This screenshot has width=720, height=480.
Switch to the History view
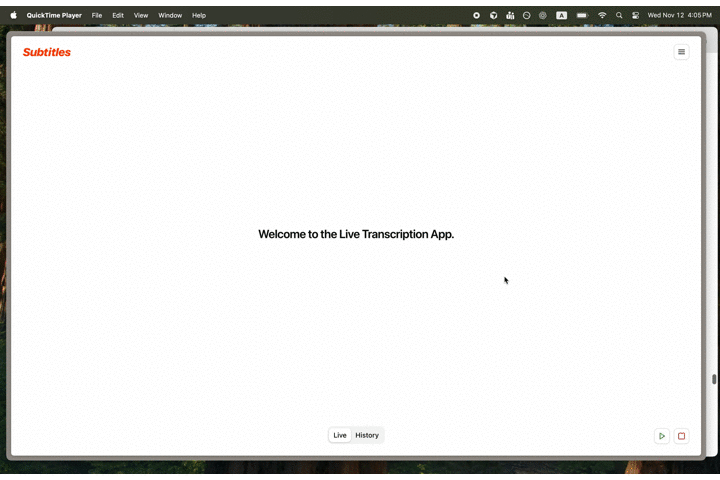pyautogui.click(x=367, y=435)
